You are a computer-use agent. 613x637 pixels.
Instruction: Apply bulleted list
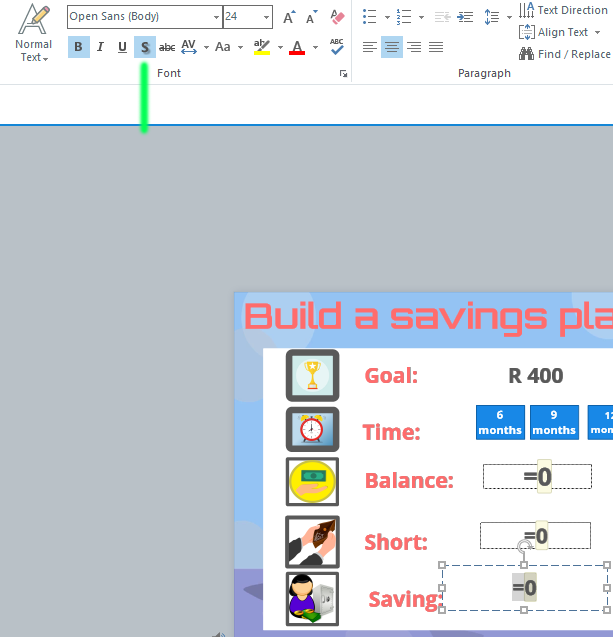370,17
